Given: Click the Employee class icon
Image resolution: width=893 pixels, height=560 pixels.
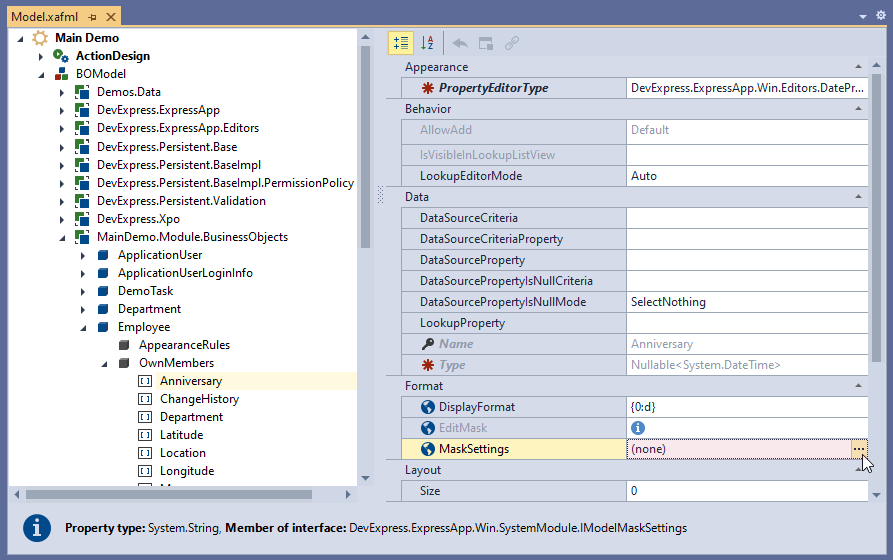Looking at the screenshot, I should click(x=103, y=327).
